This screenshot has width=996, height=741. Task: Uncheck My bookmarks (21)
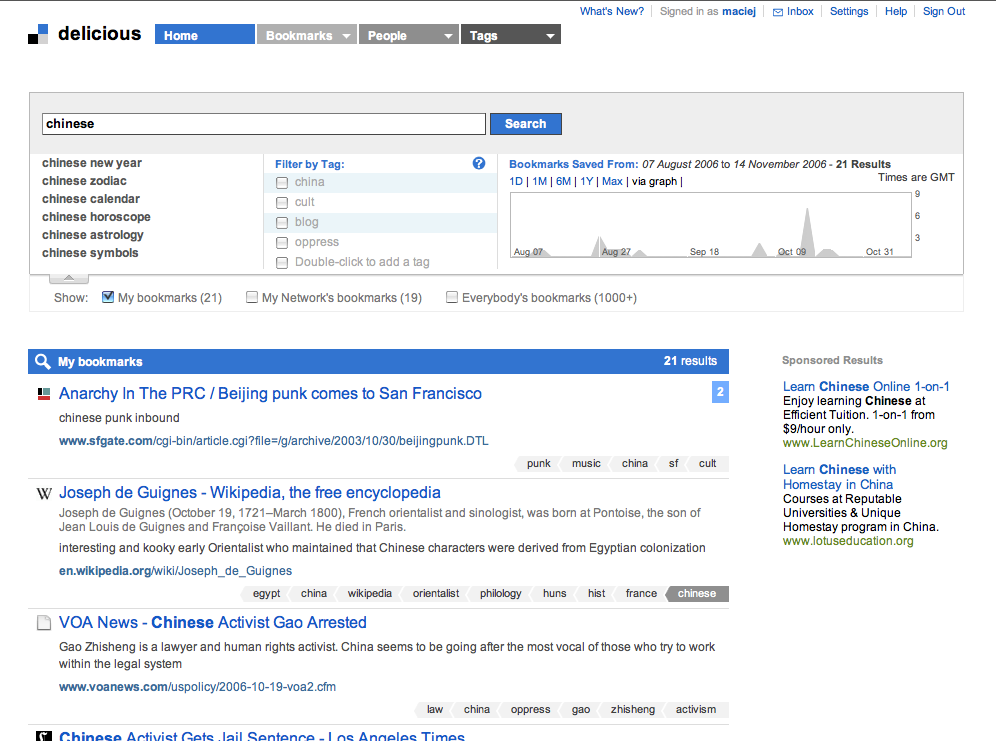[108, 297]
